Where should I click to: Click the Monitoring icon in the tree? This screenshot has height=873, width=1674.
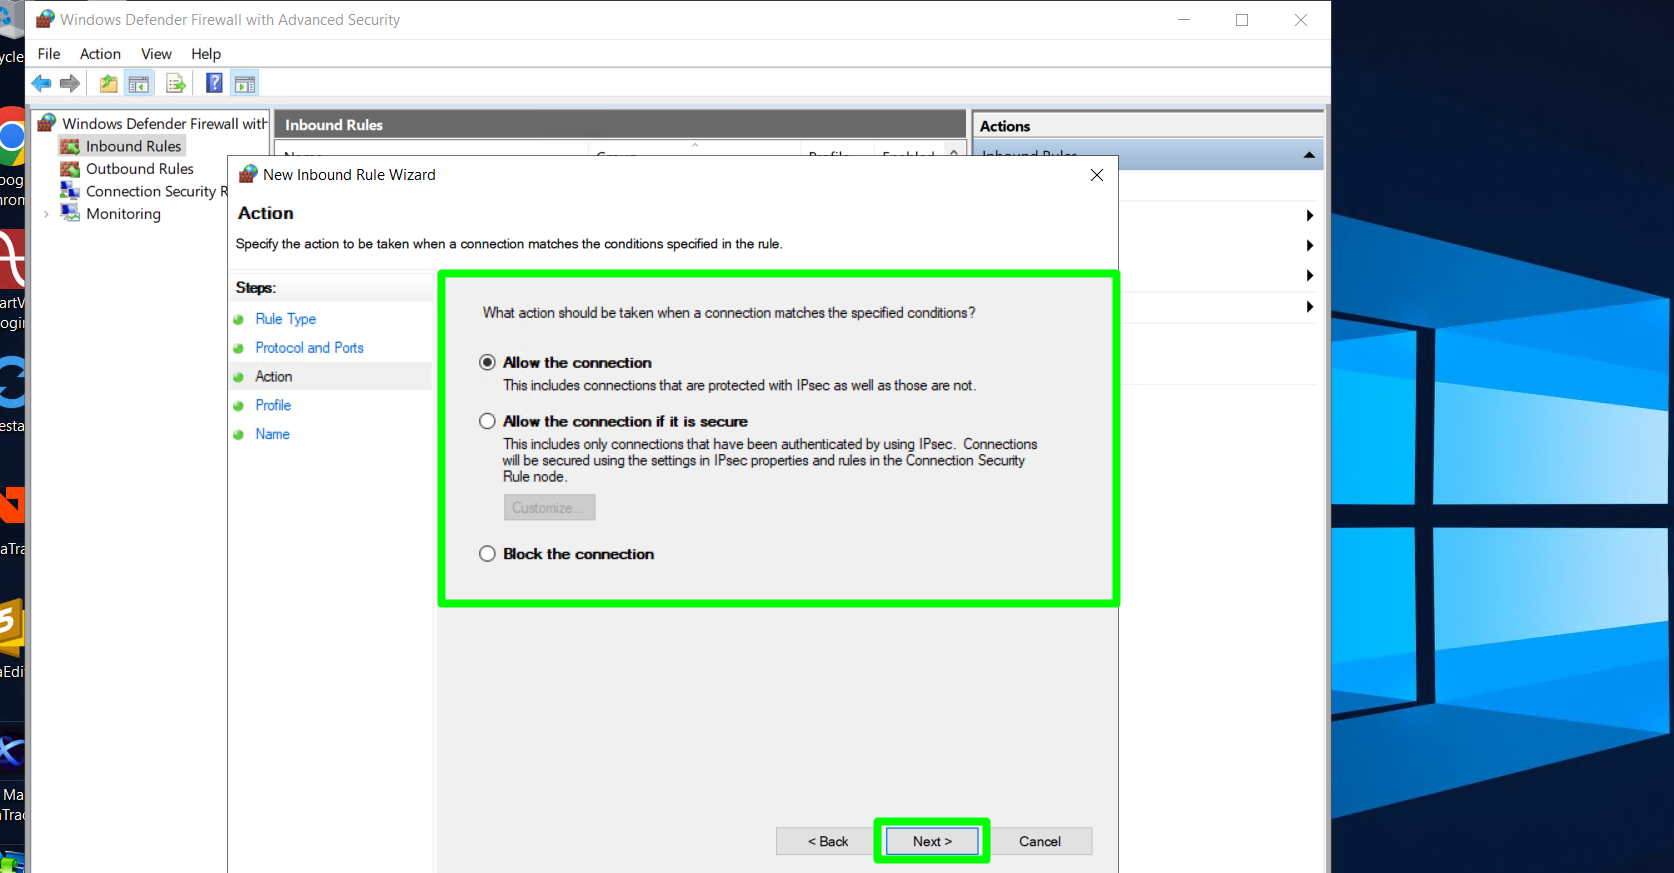(x=70, y=214)
